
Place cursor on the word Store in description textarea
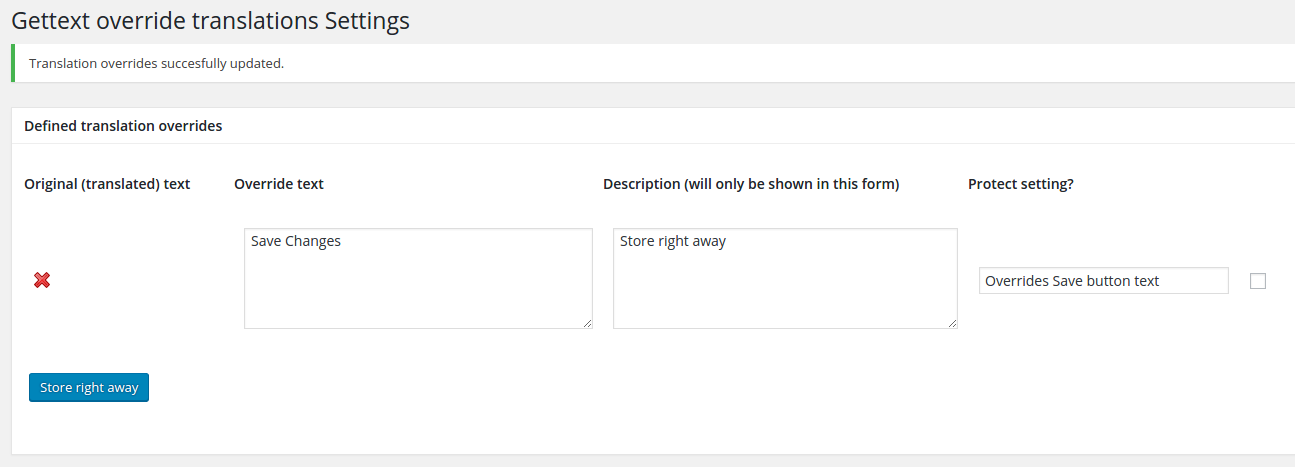click(x=638, y=241)
